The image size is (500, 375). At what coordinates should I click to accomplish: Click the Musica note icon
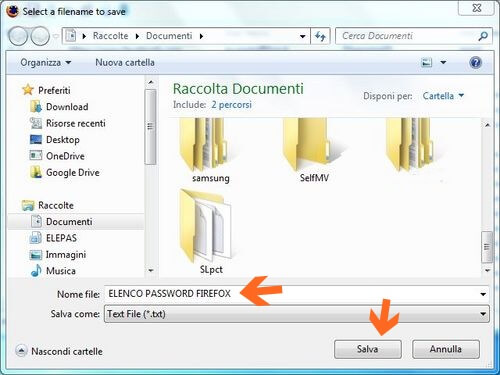(36, 271)
